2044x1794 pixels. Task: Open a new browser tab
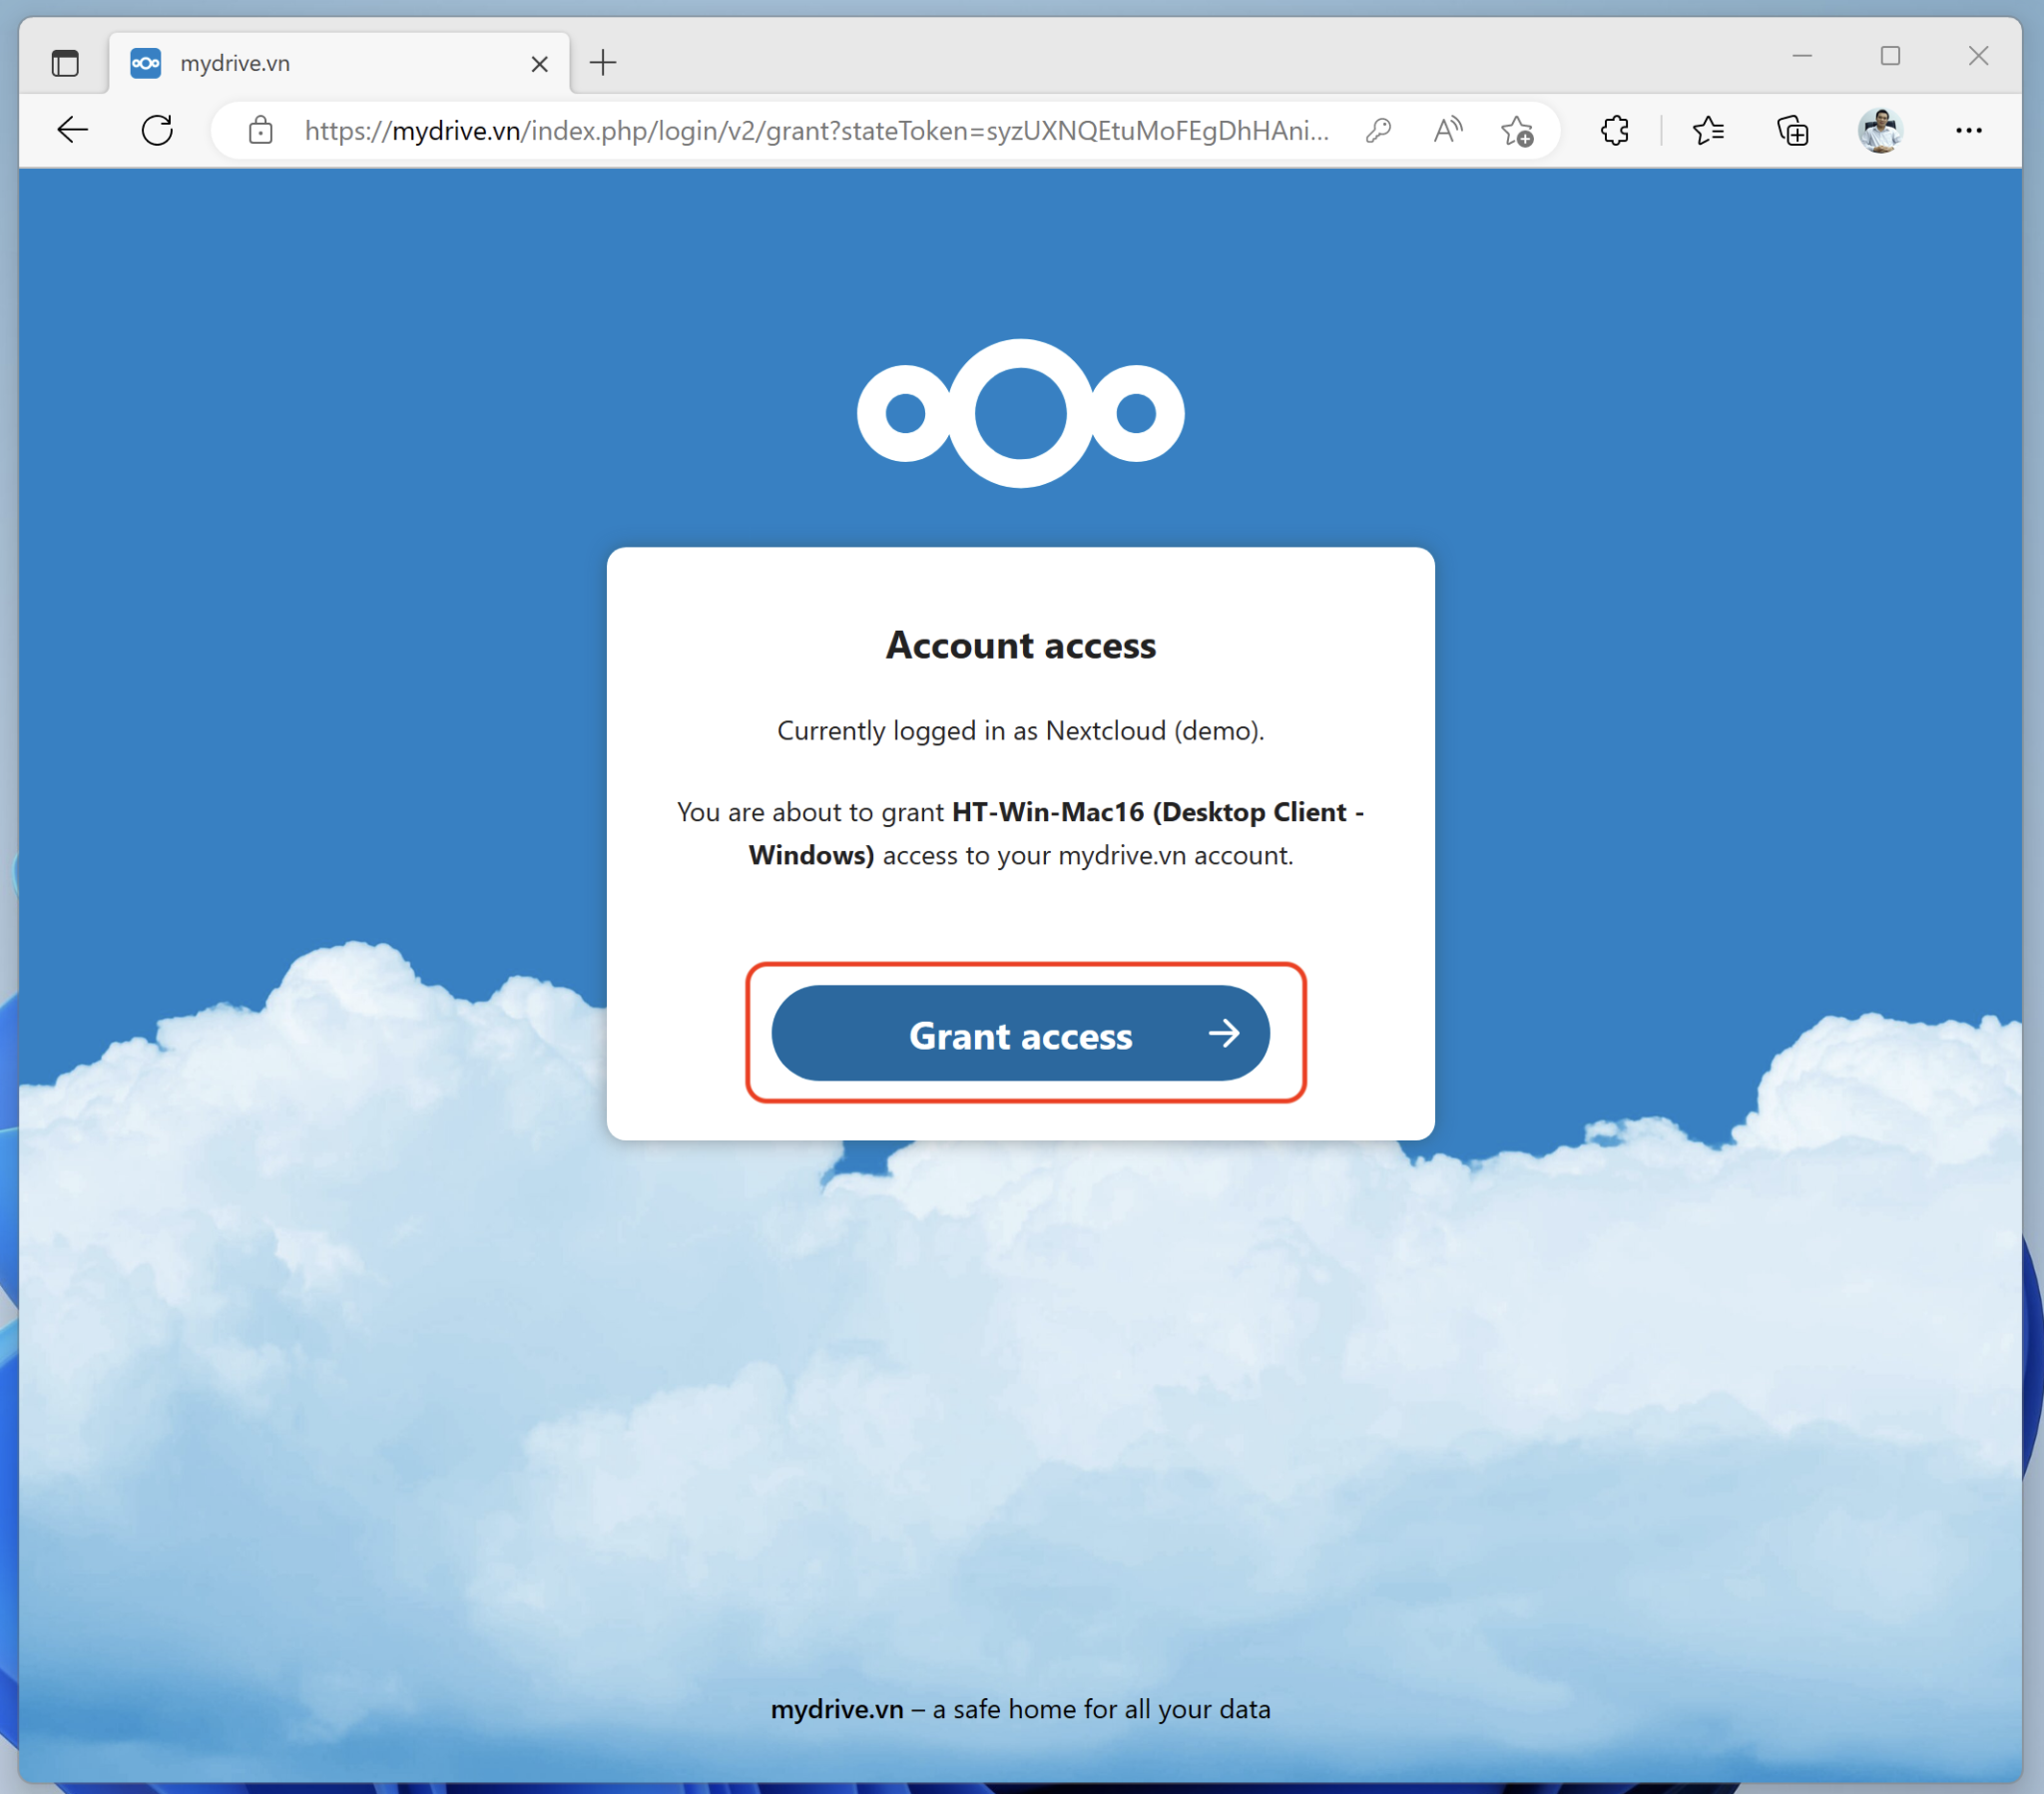click(602, 63)
